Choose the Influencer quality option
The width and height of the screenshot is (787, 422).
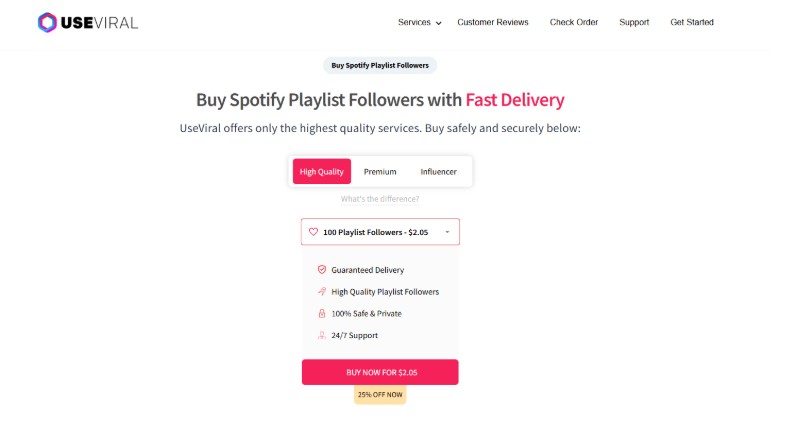point(438,172)
